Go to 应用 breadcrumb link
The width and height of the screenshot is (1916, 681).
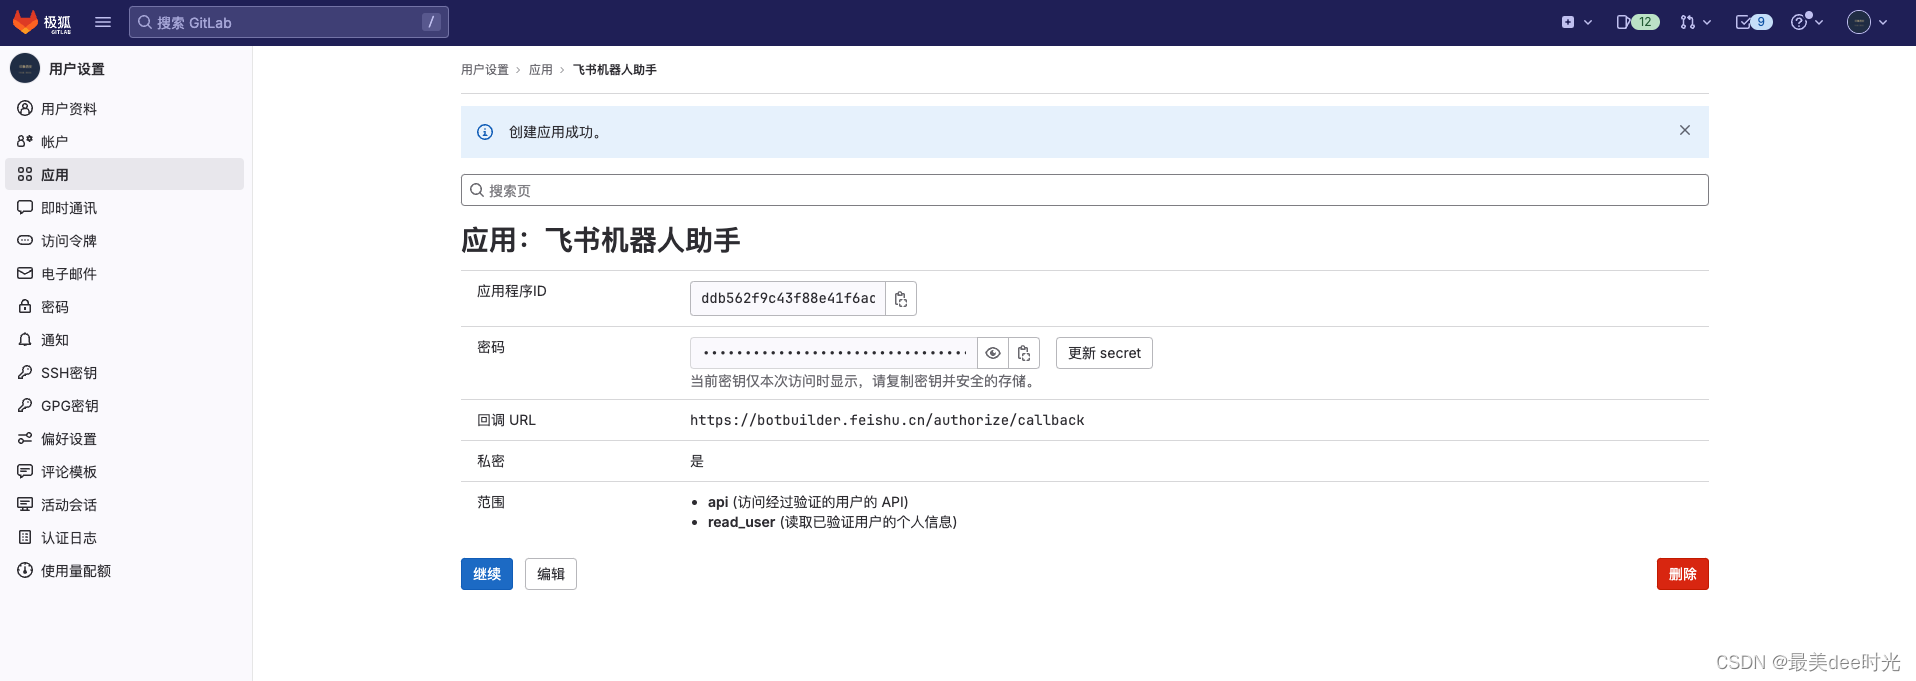point(541,70)
